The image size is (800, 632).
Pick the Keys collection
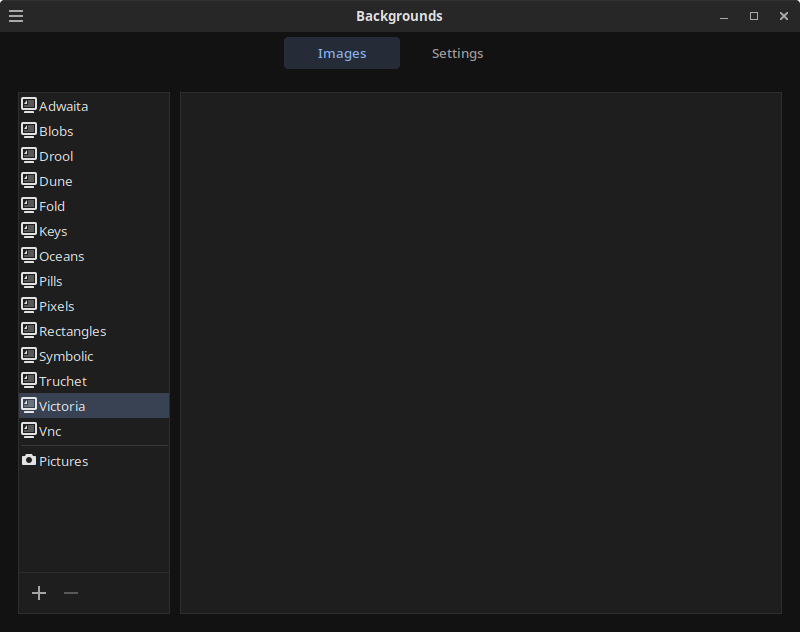tap(94, 231)
